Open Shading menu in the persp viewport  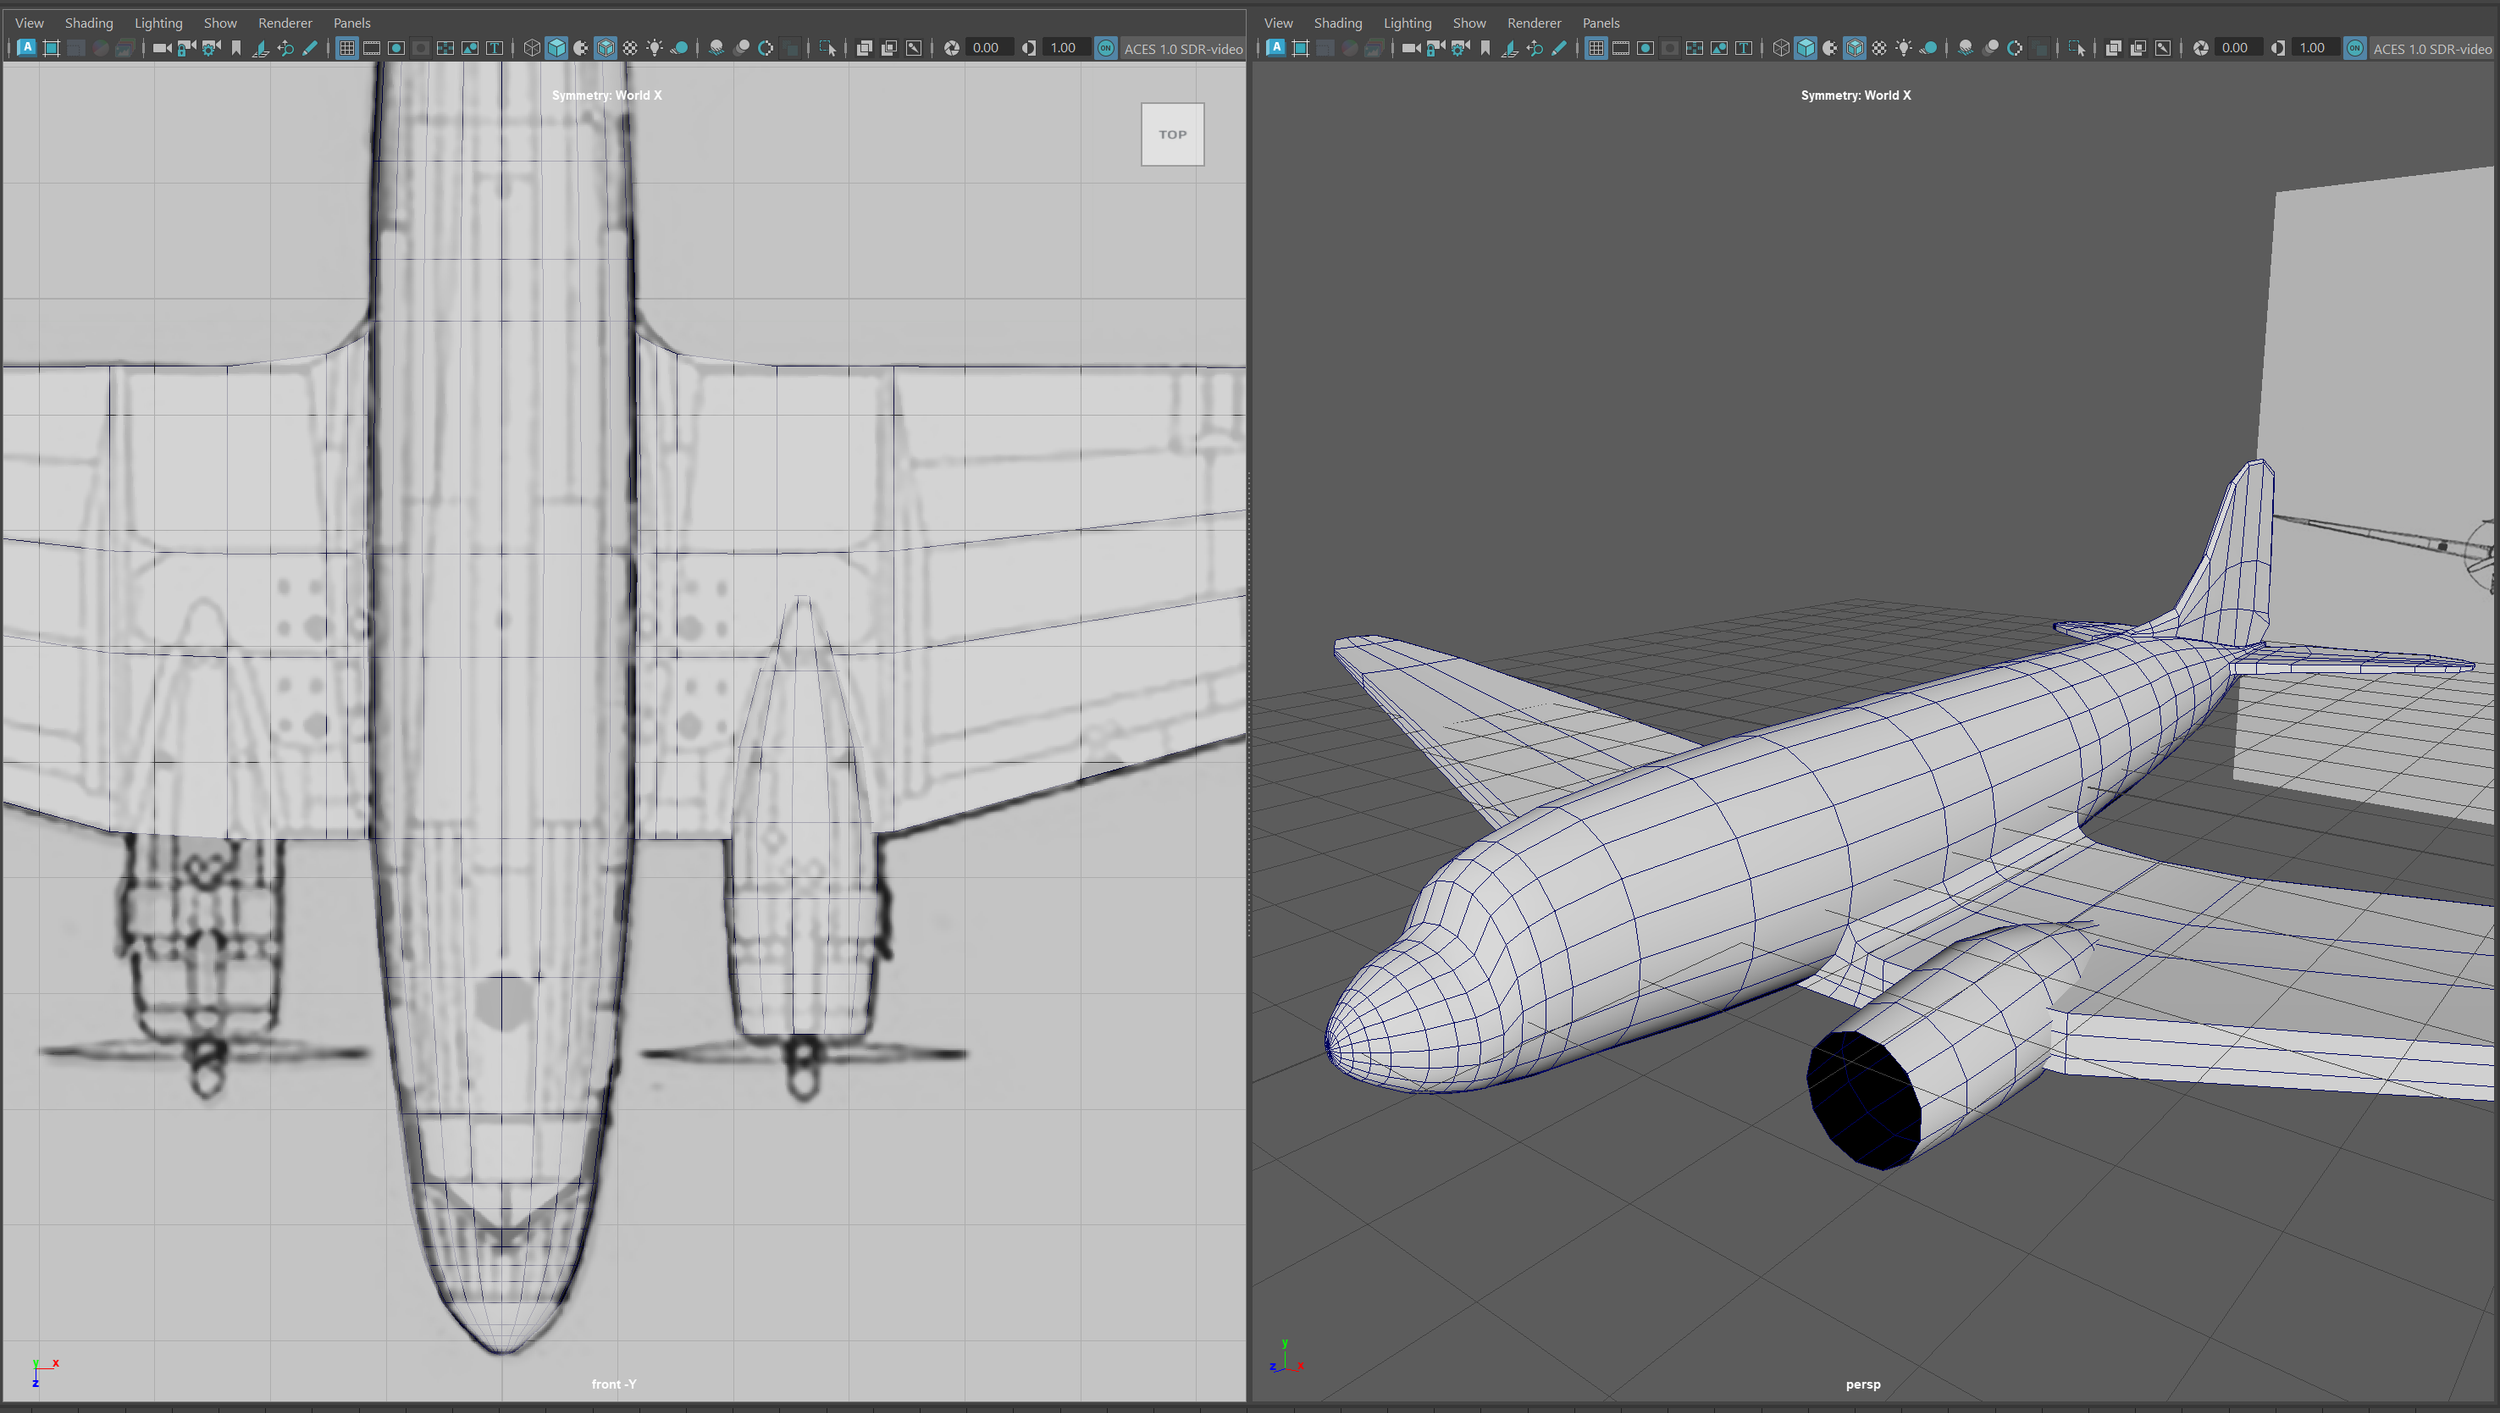(x=1337, y=22)
